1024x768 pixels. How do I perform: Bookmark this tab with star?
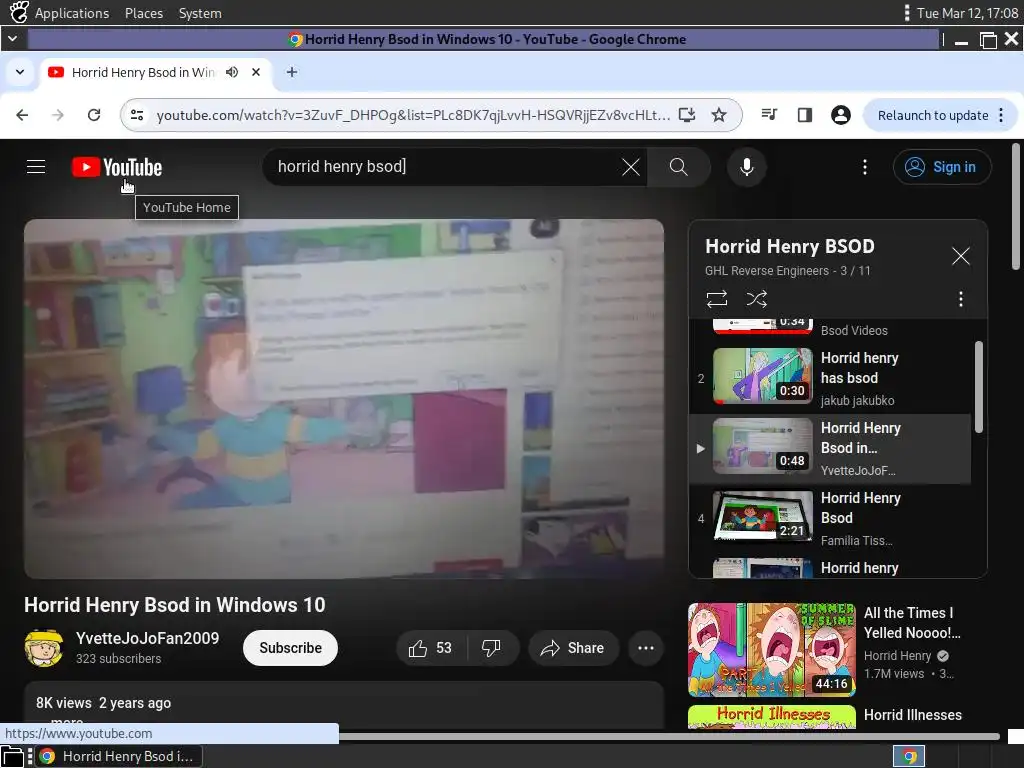pyautogui.click(x=719, y=116)
